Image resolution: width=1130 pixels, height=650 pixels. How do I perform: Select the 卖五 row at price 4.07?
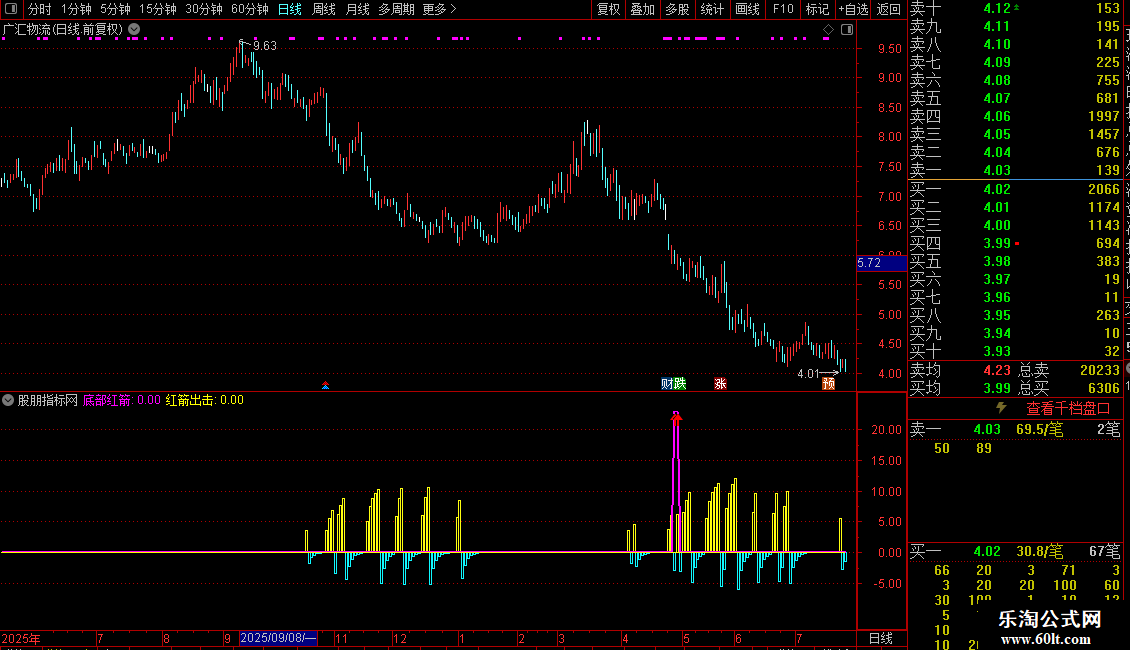[x=1015, y=98]
